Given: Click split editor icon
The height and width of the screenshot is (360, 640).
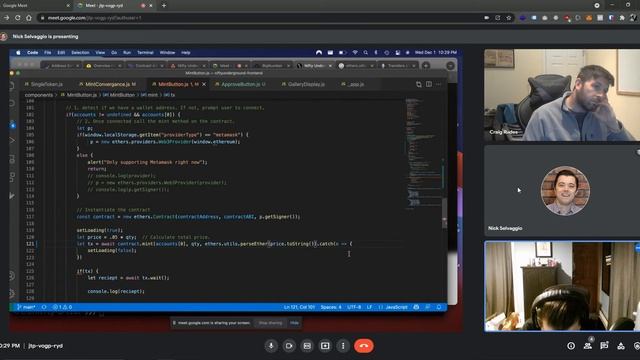Looking at the screenshot, I should (429, 84).
